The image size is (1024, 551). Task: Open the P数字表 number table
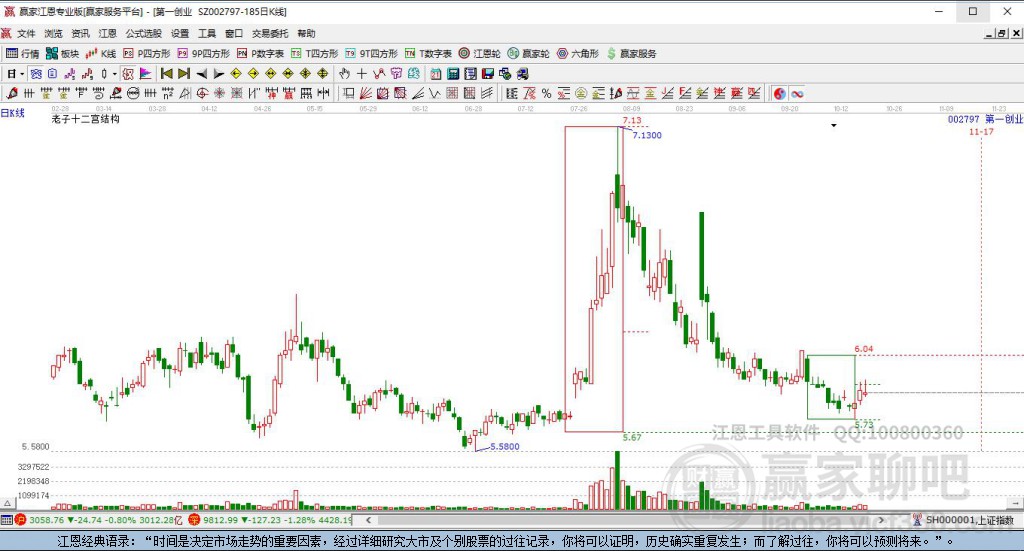pyautogui.click(x=261, y=54)
